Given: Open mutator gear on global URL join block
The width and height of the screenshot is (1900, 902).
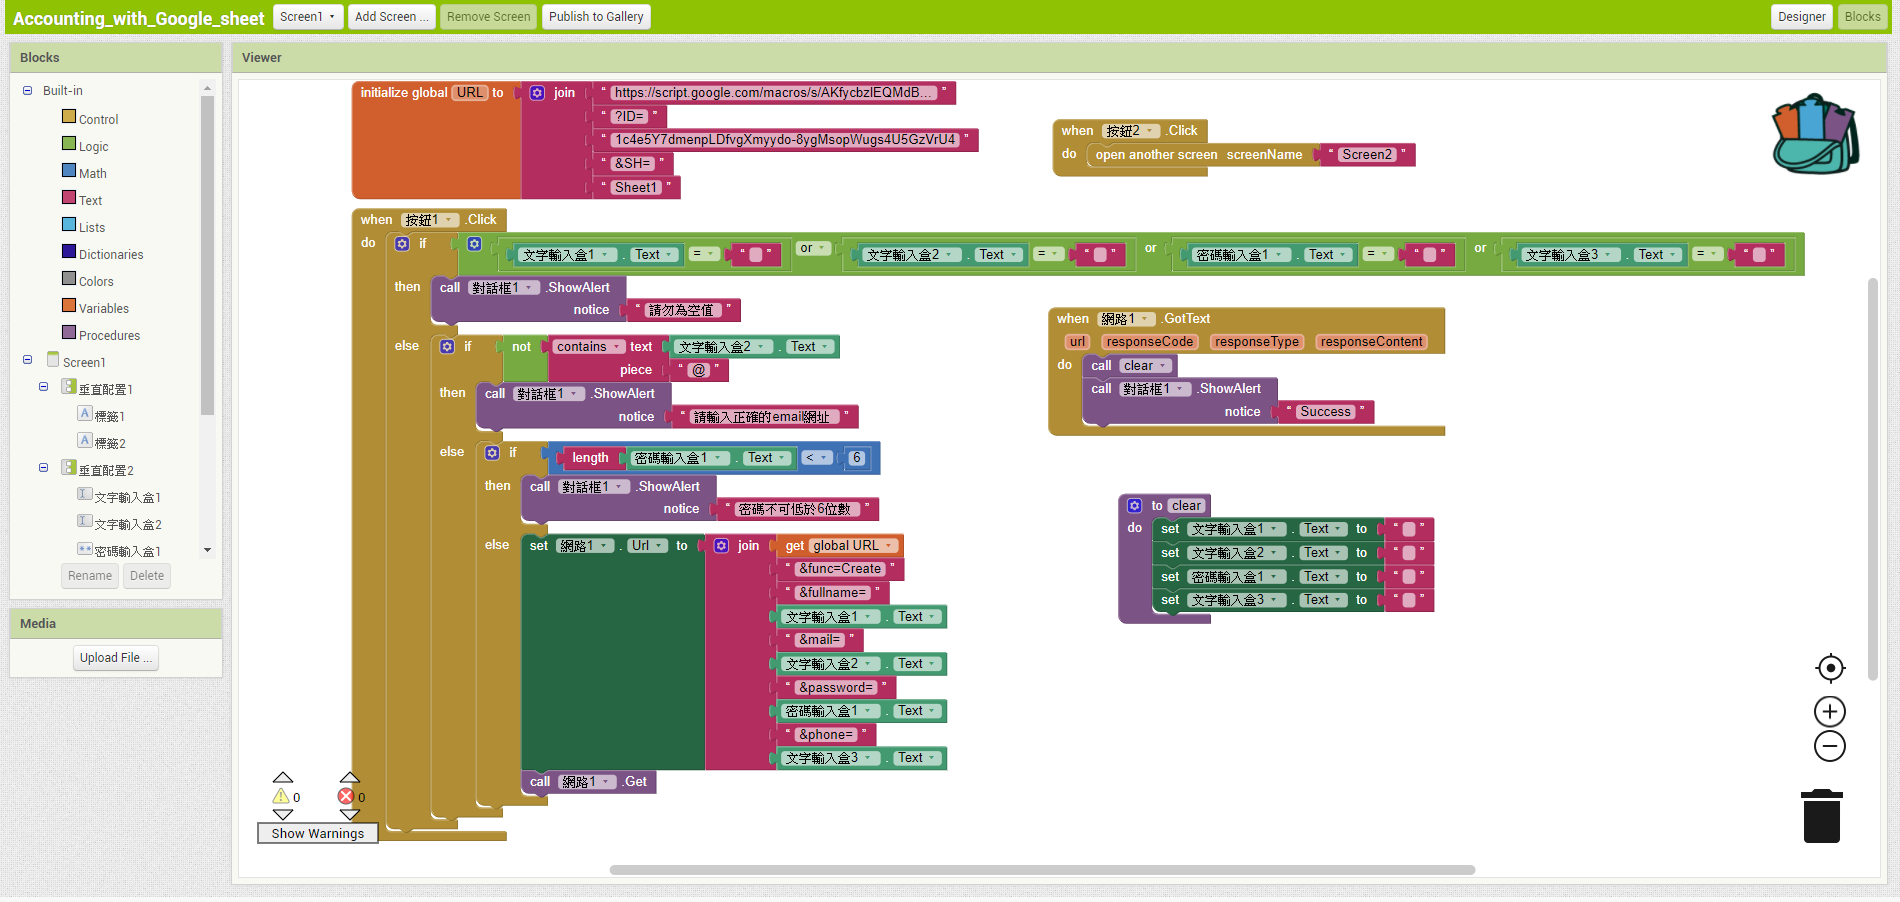Looking at the screenshot, I should 537,93.
